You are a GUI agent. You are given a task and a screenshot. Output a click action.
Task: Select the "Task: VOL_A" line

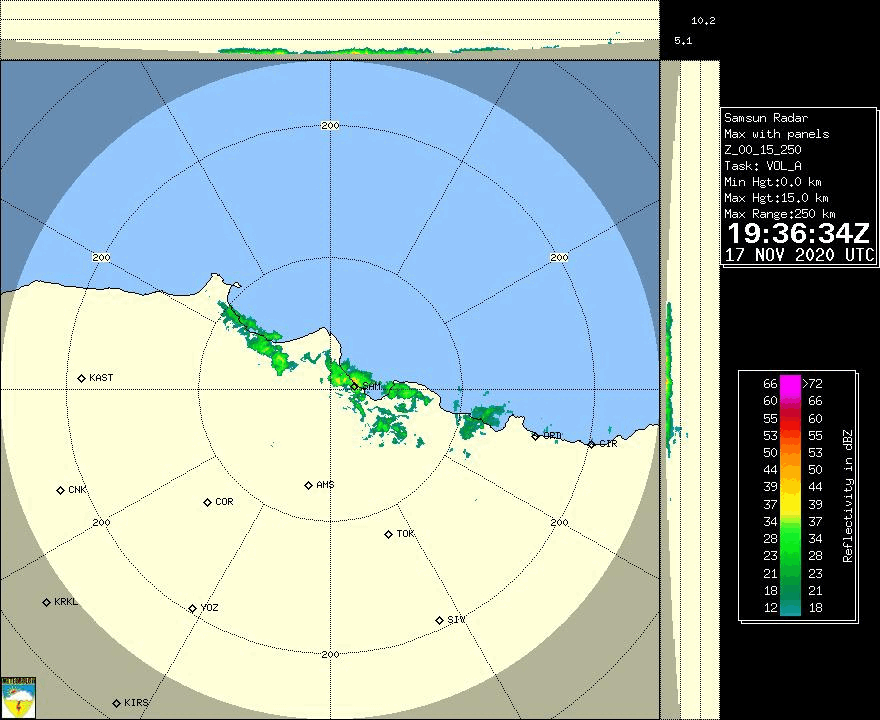(763, 166)
